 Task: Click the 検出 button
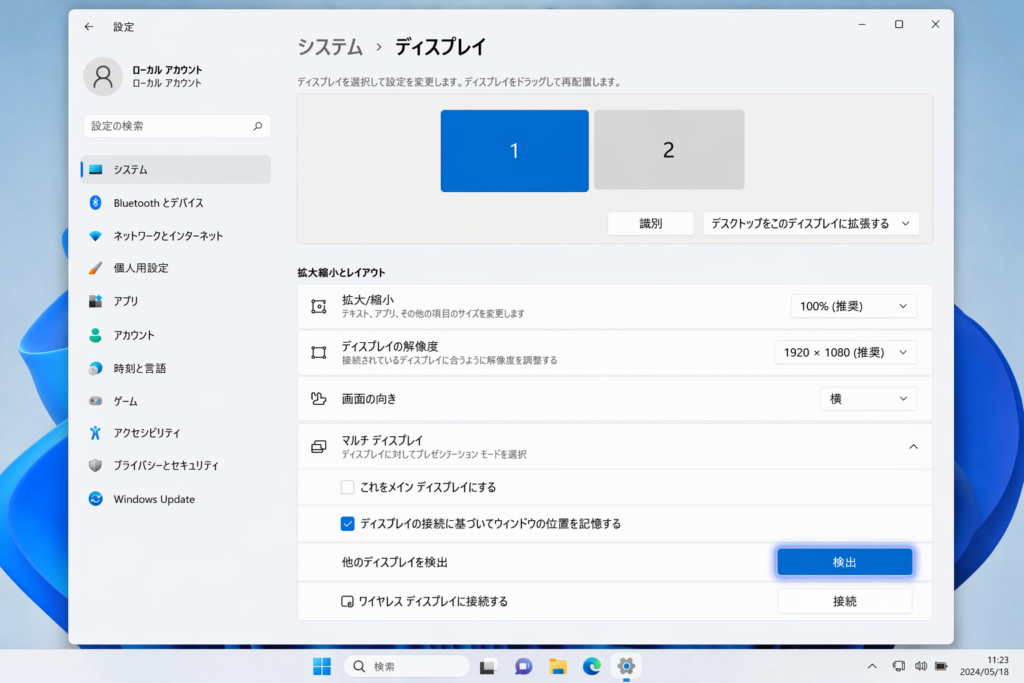pos(844,562)
